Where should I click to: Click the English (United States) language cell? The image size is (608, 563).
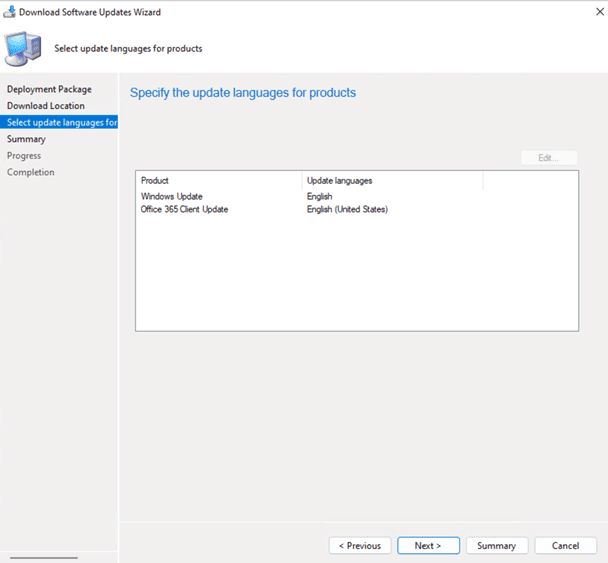pyautogui.click(x=347, y=209)
